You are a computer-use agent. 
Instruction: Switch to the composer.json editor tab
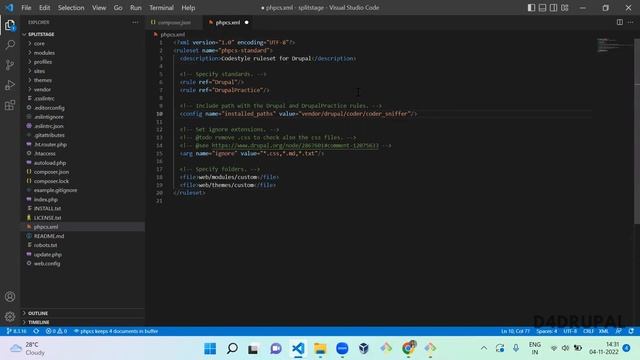click(x=173, y=22)
